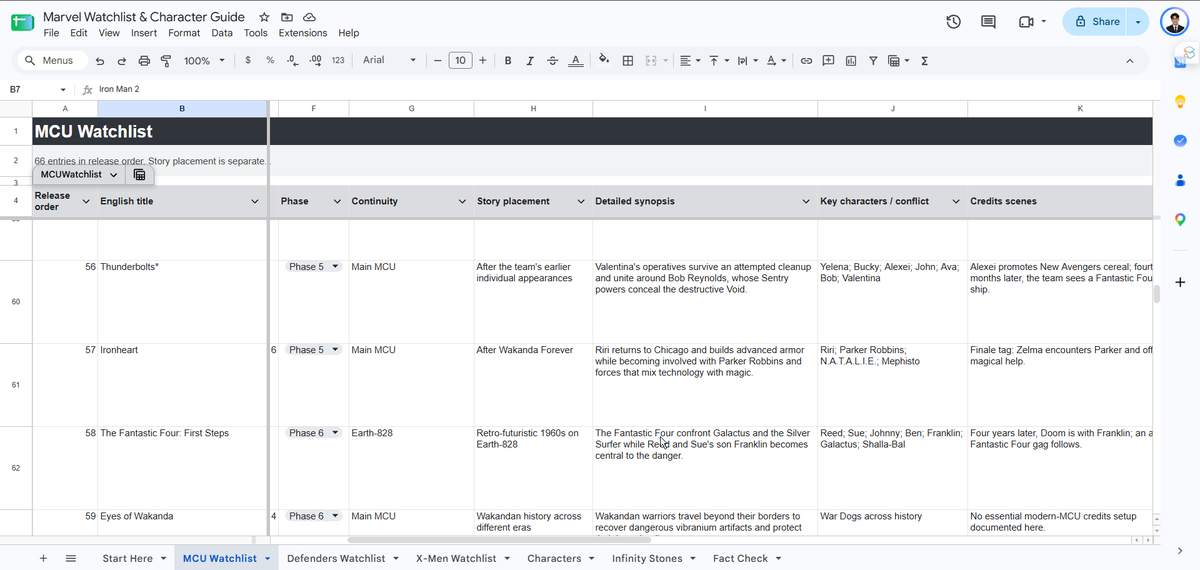Open the Data menu
The width and height of the screenshot is (1200, 570).
point(222,33)
